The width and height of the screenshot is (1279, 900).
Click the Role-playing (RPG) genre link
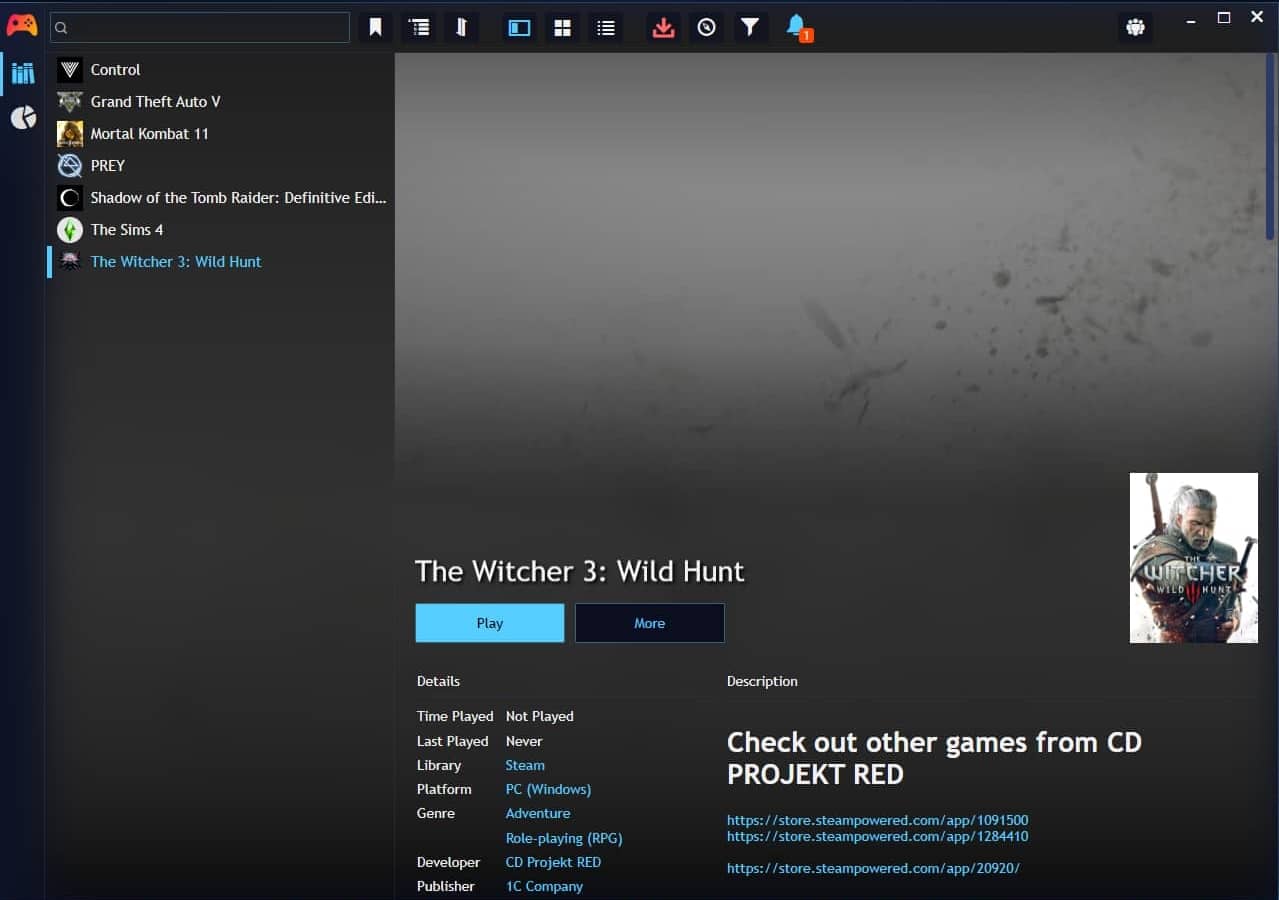(564, 838)
